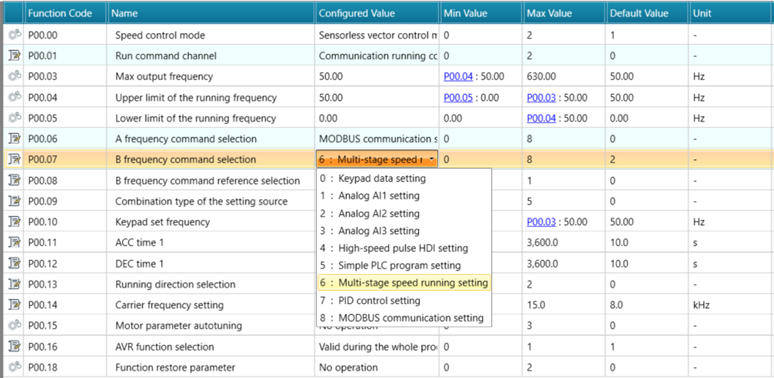Select the DEC time 1 name cell

211,264
